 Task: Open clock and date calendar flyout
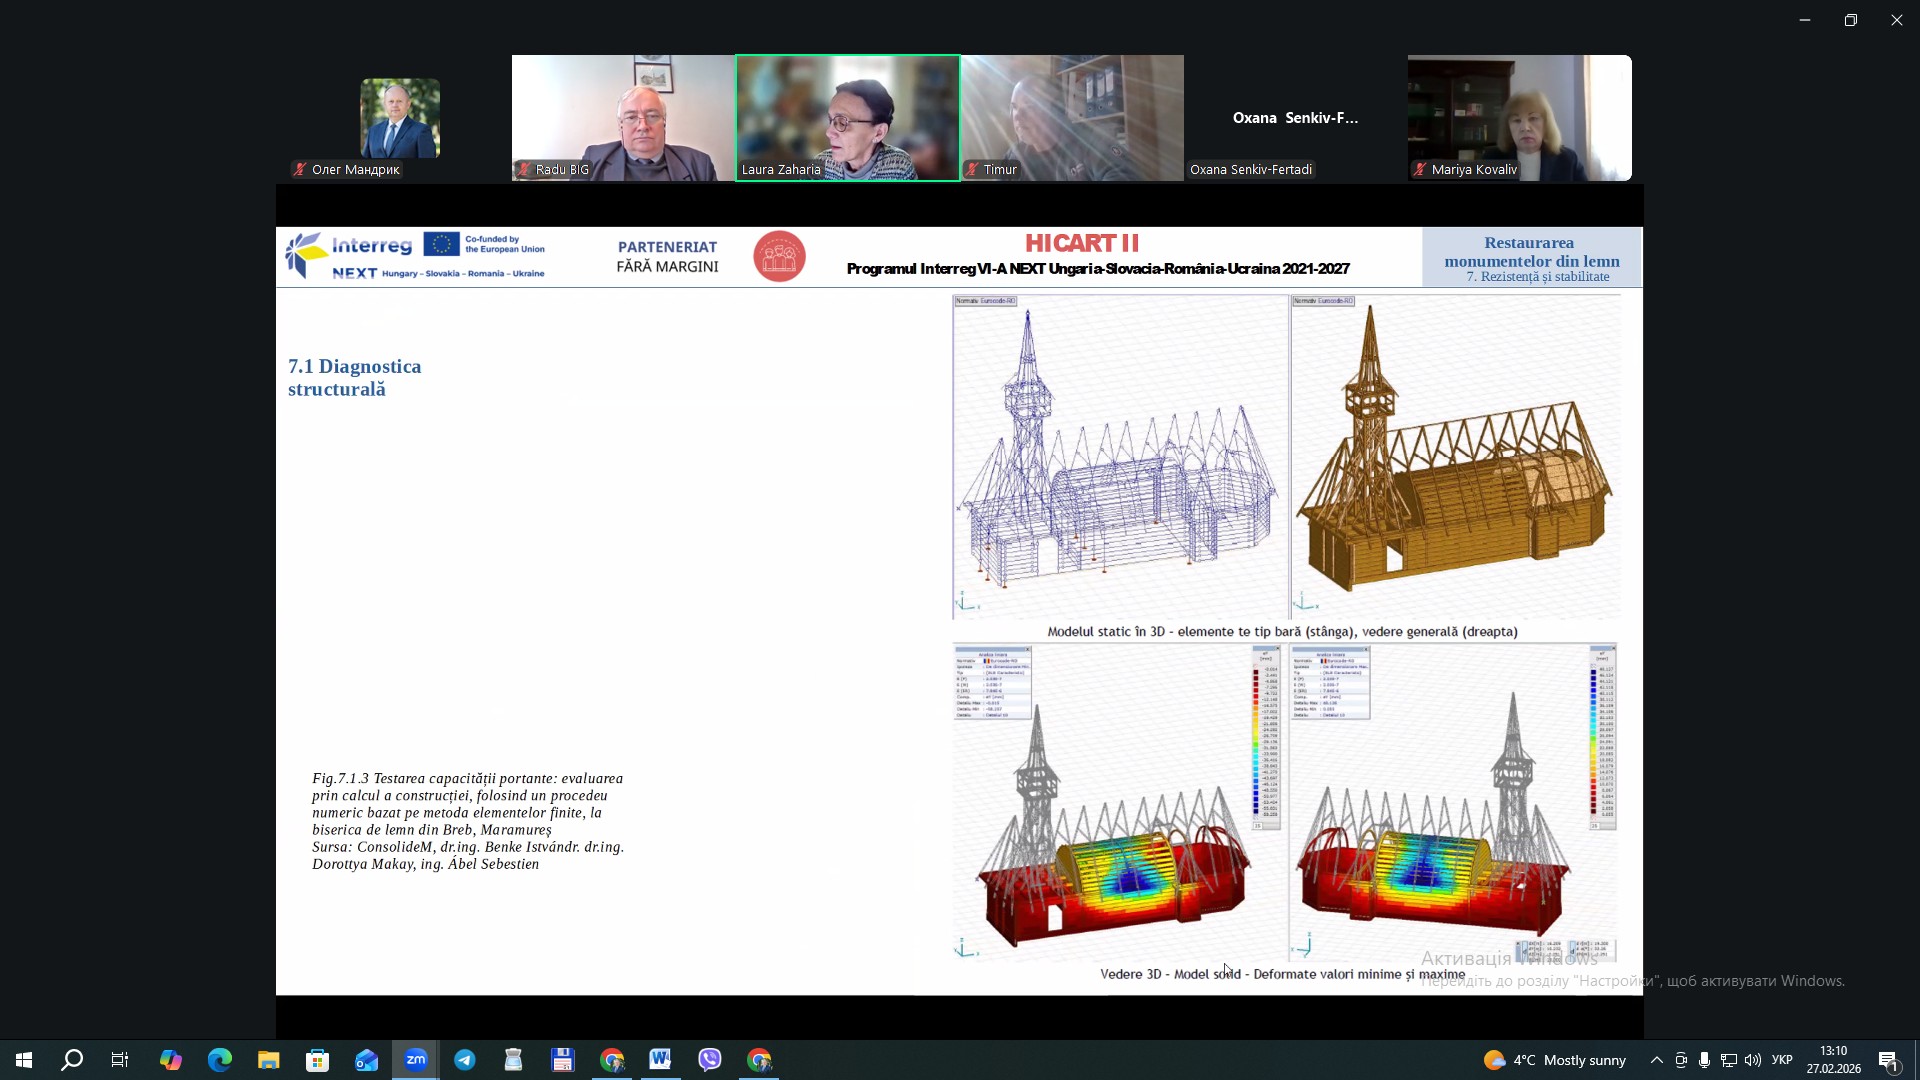pyautogui.click(x=1833, y=1060)
